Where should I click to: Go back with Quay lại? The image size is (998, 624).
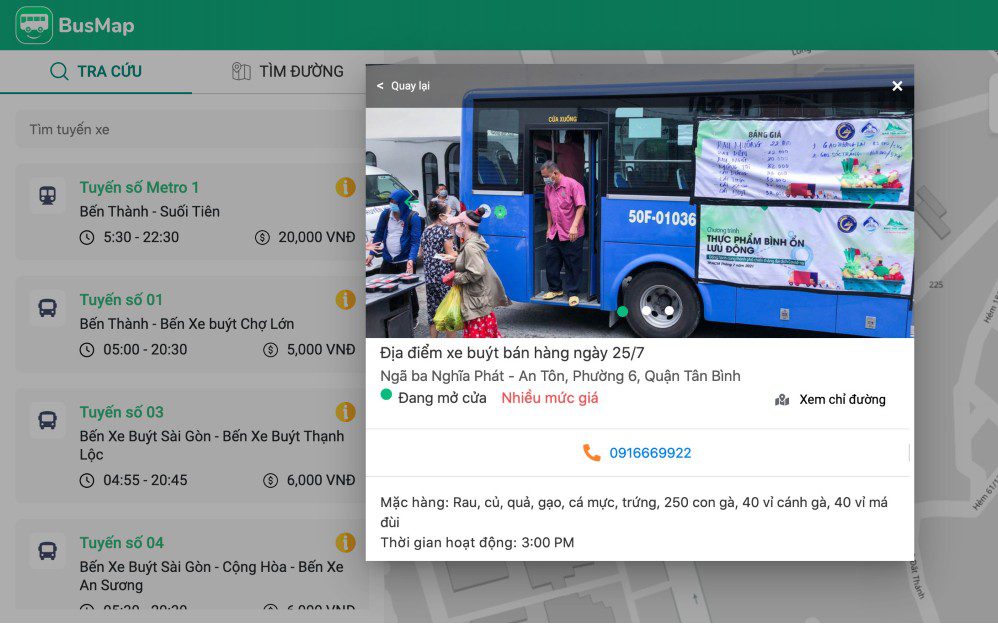click(403, 86)
